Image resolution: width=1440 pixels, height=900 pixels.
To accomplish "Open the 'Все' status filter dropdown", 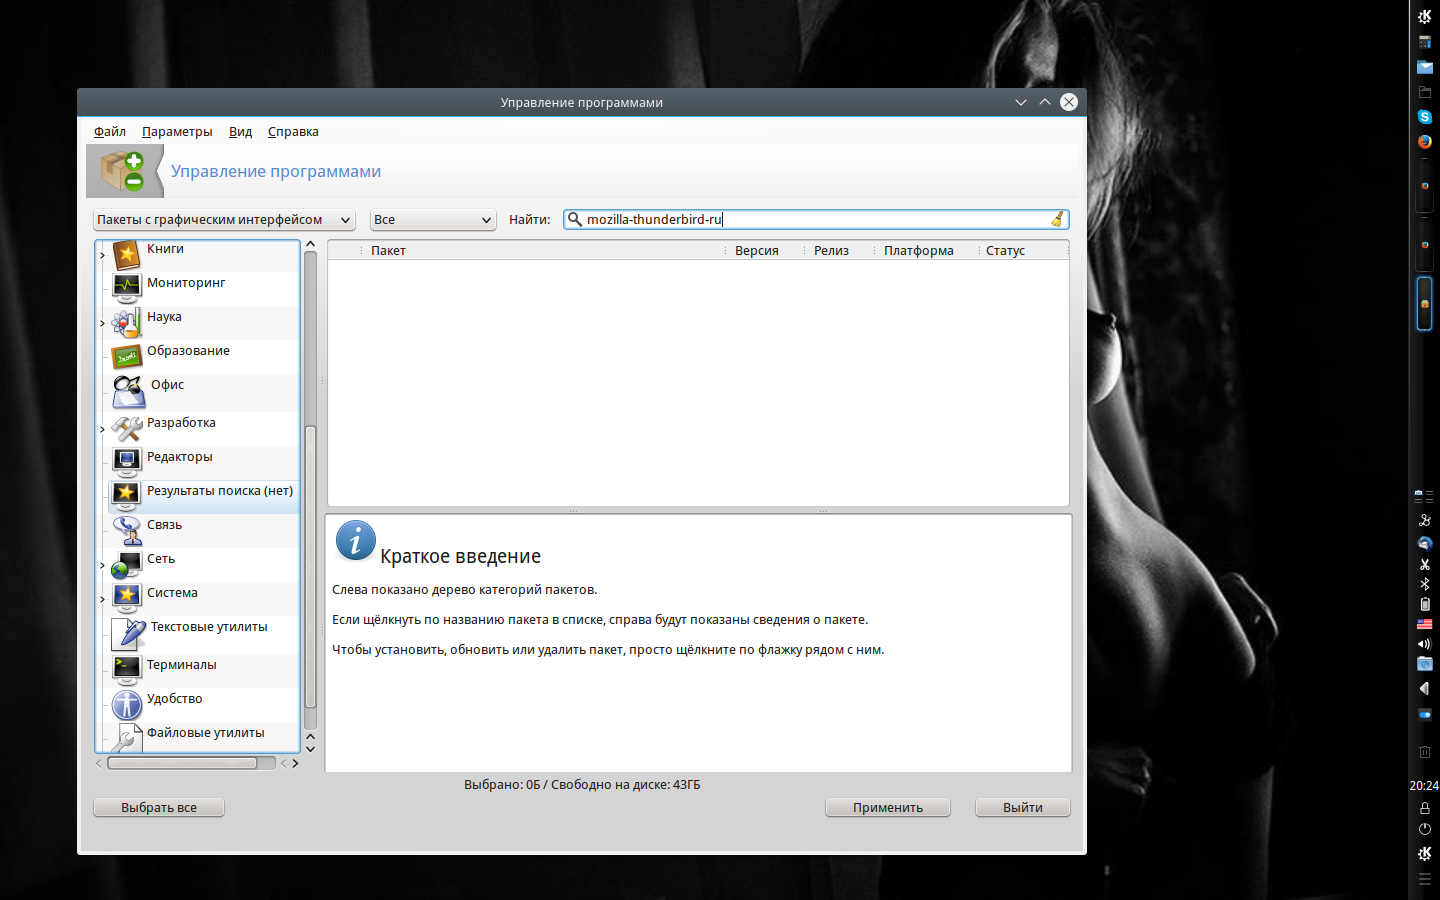I will (433, 220).
